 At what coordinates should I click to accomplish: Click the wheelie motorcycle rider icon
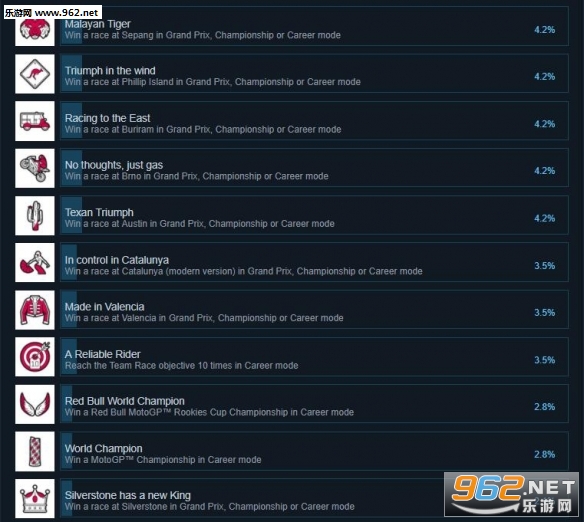point(35,168)
